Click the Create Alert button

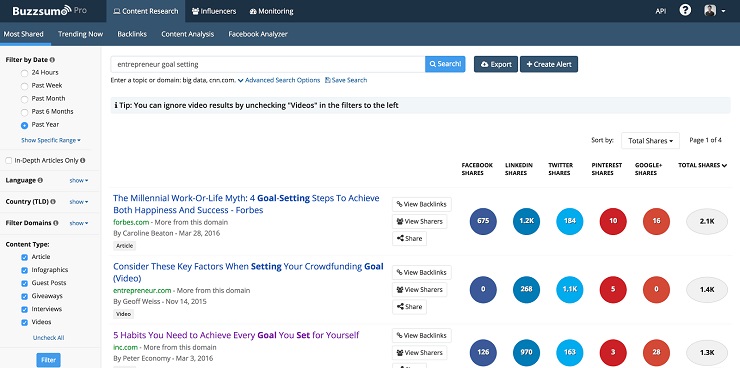[x=549, y=64]
